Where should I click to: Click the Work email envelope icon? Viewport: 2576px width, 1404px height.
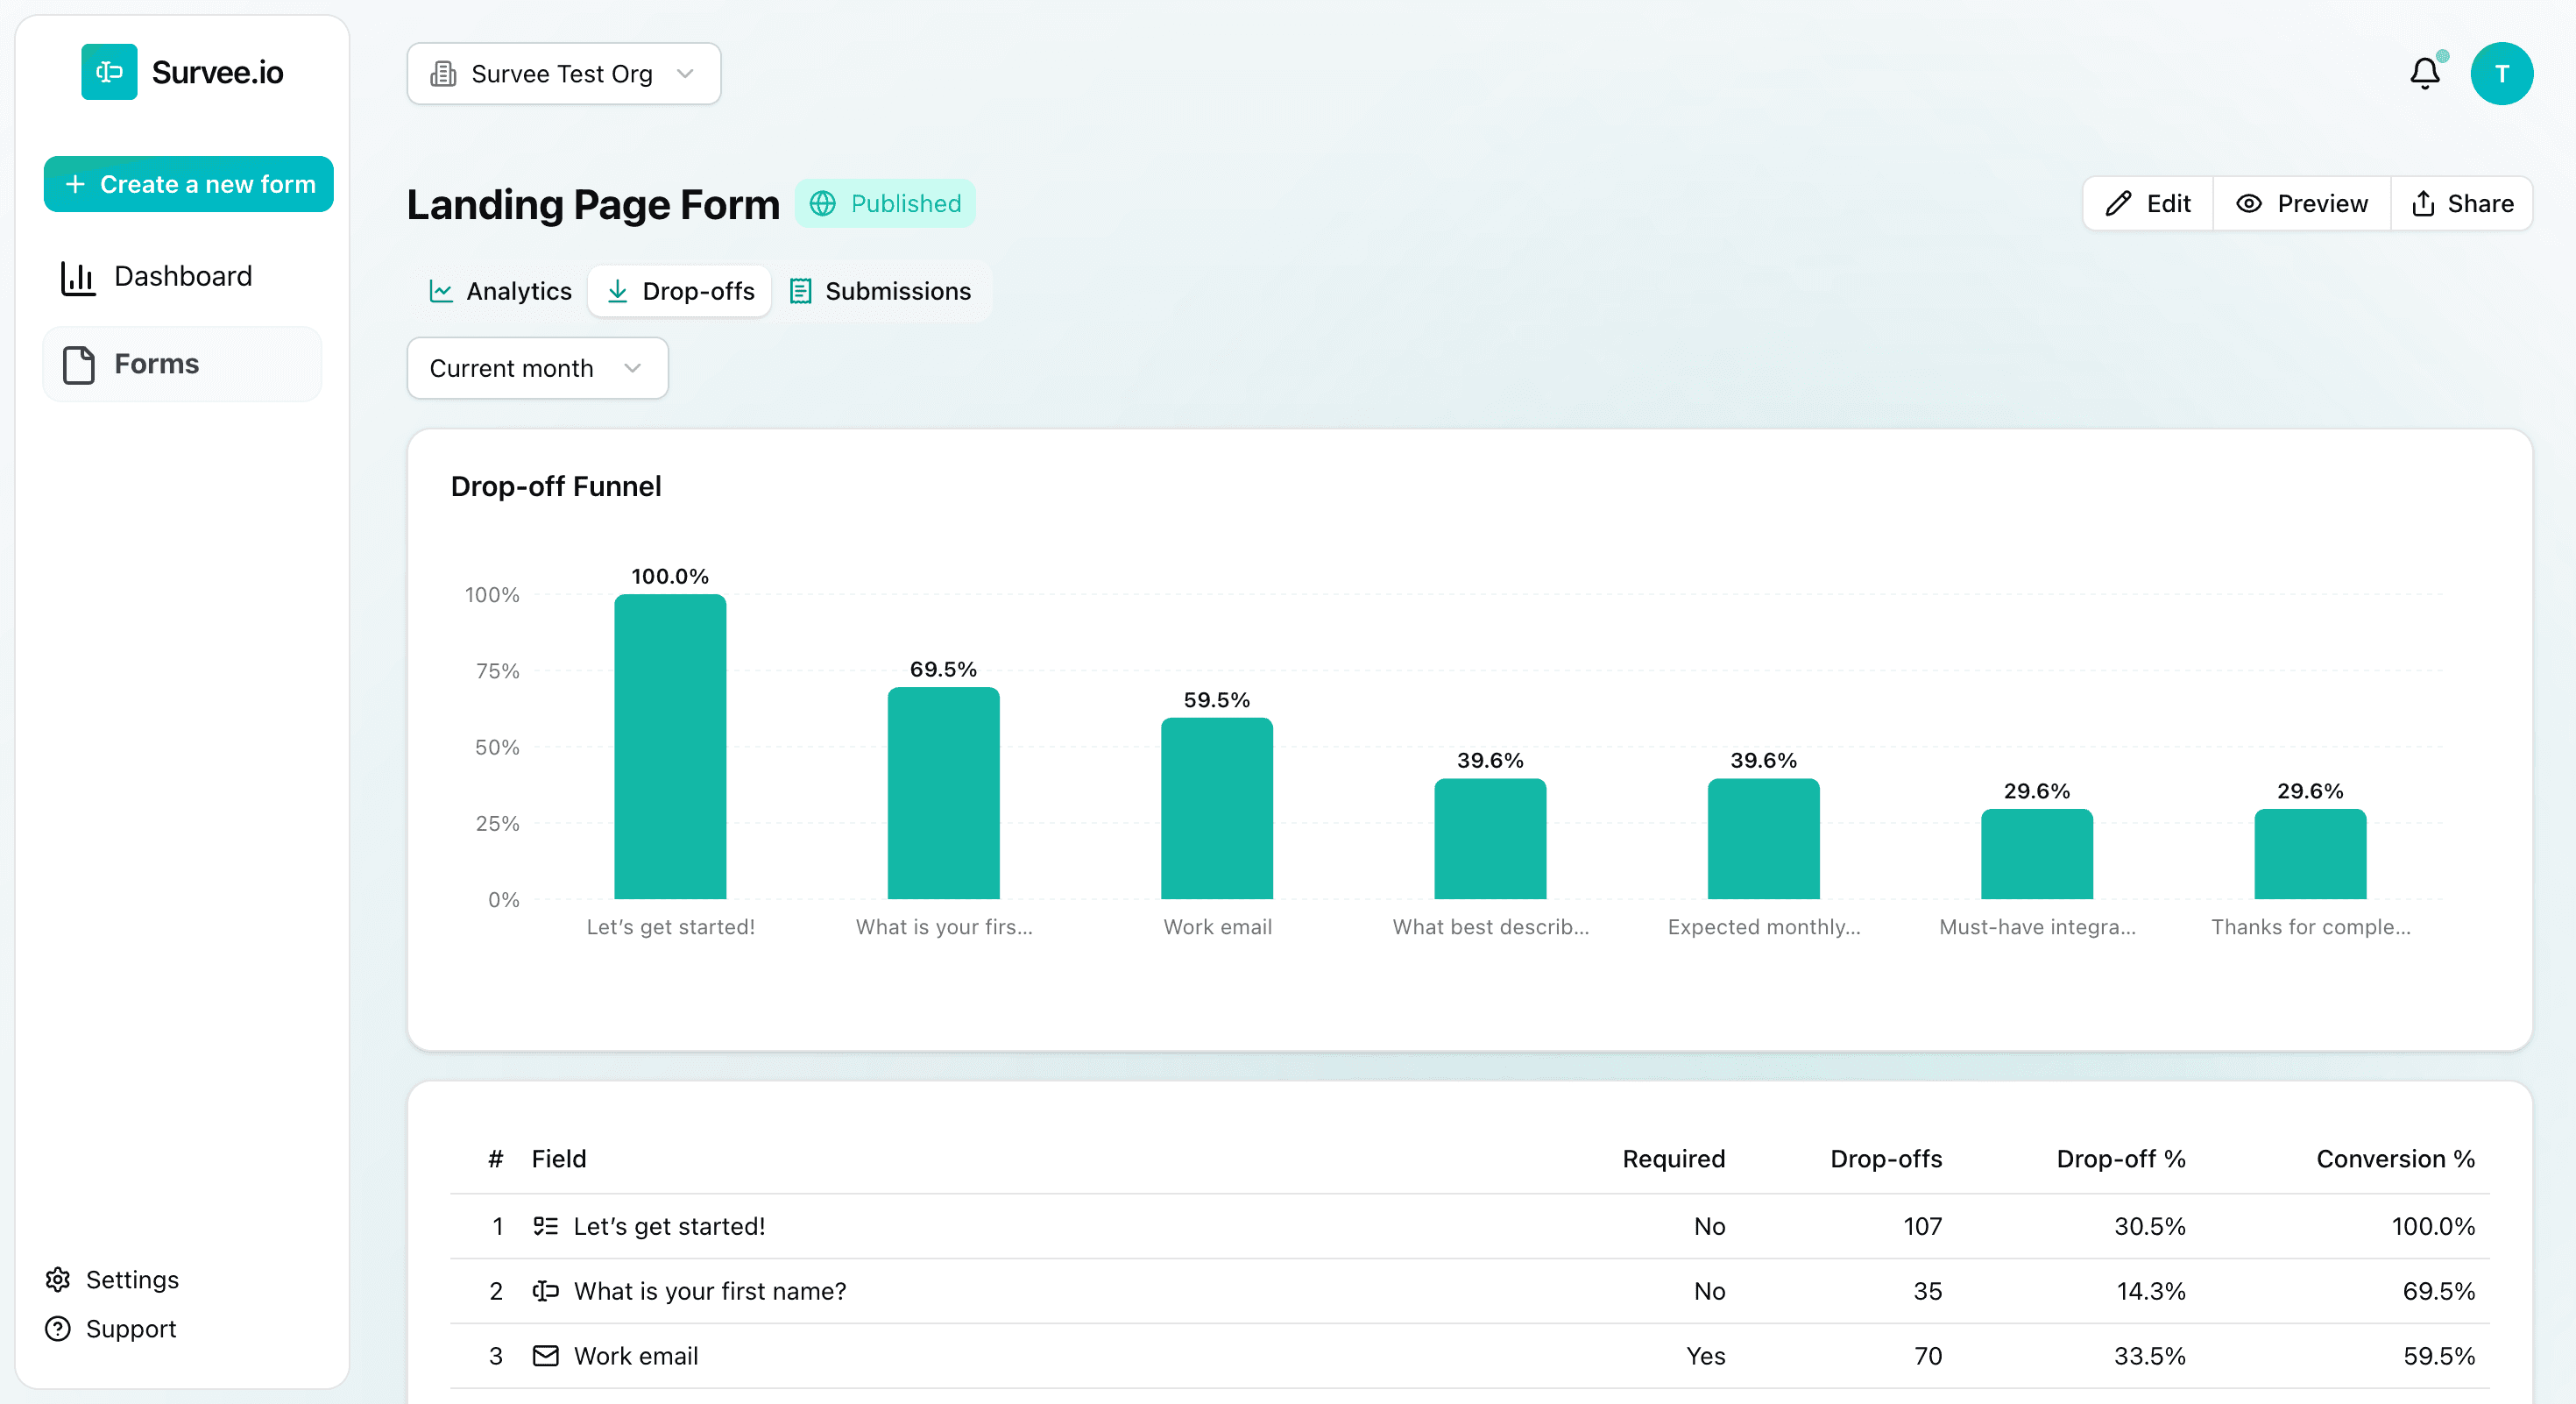pos(545,1355)
